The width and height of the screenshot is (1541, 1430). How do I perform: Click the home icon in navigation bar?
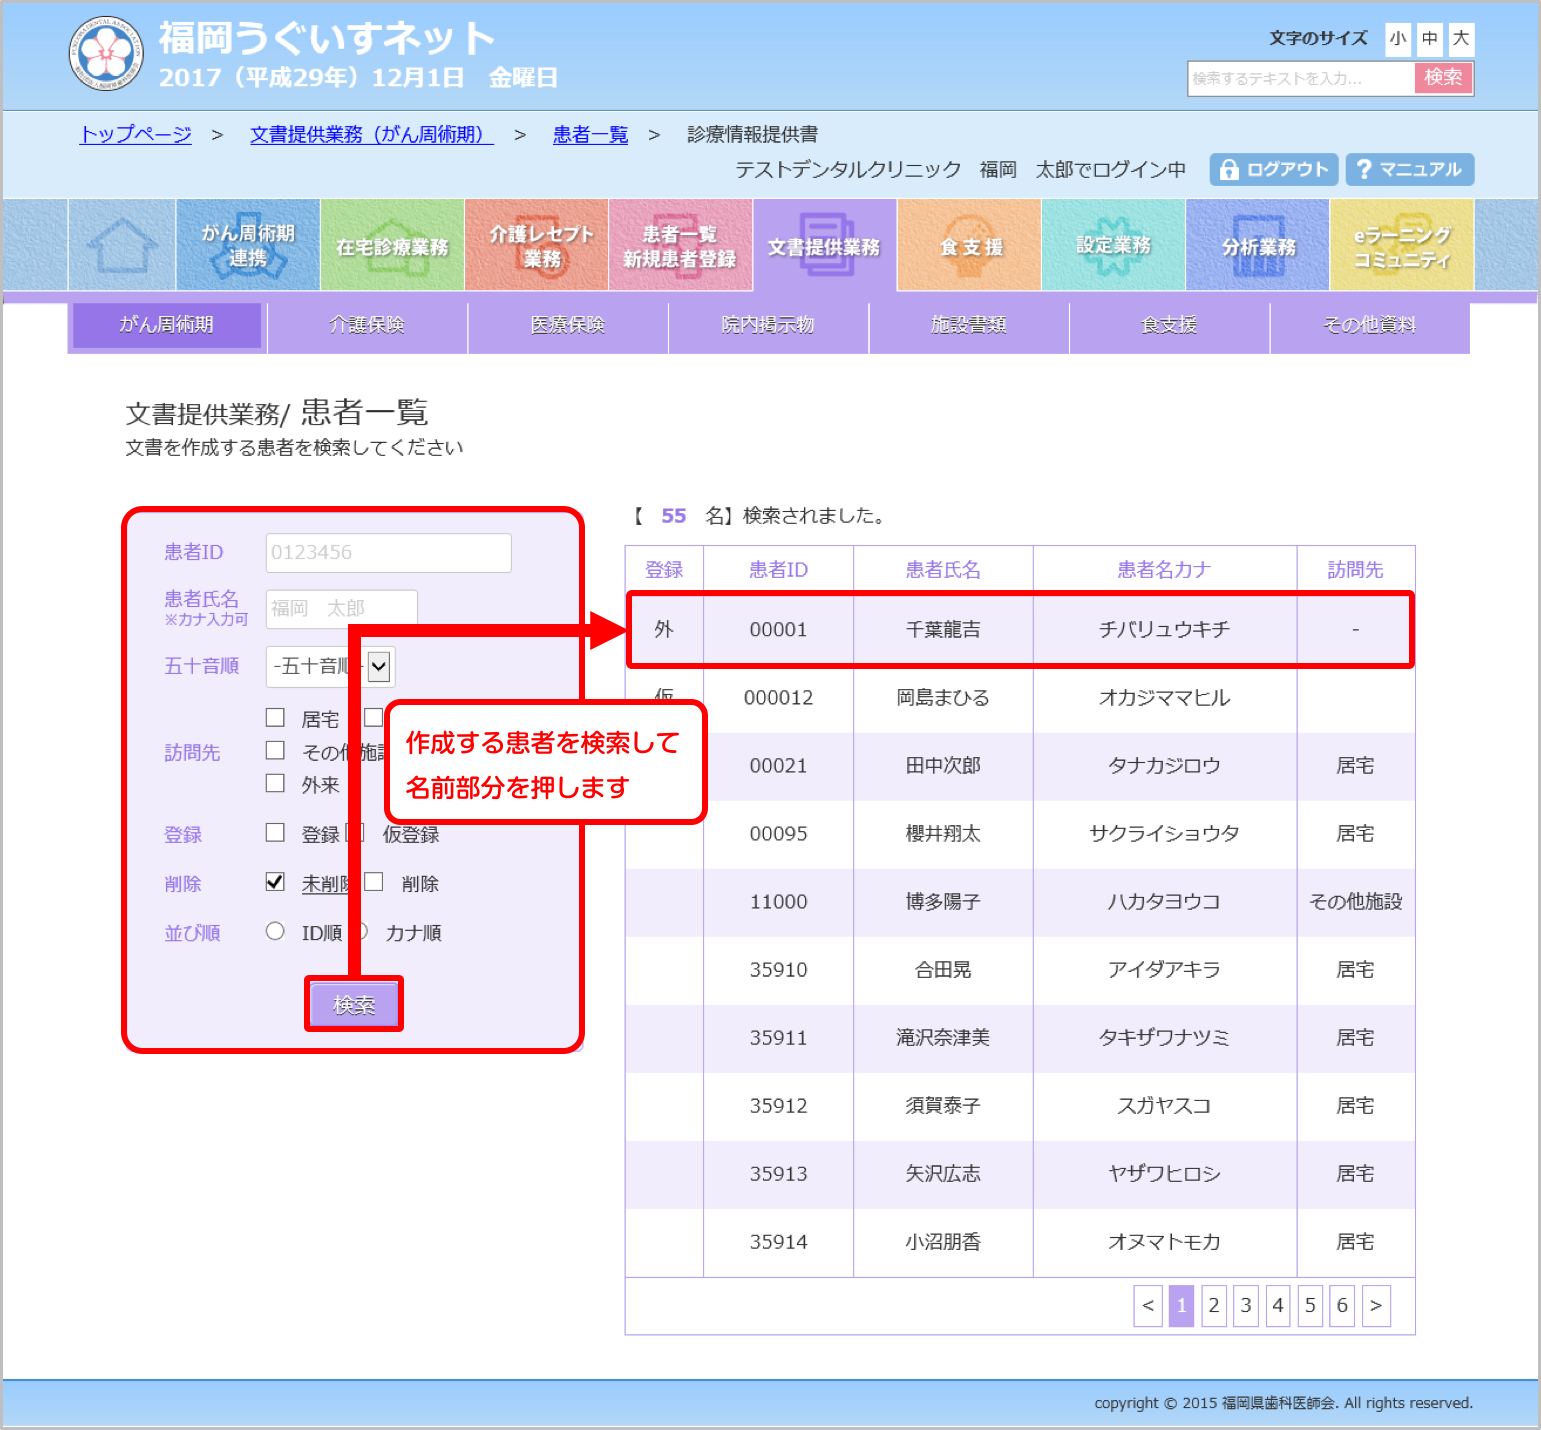click(122, 245)
